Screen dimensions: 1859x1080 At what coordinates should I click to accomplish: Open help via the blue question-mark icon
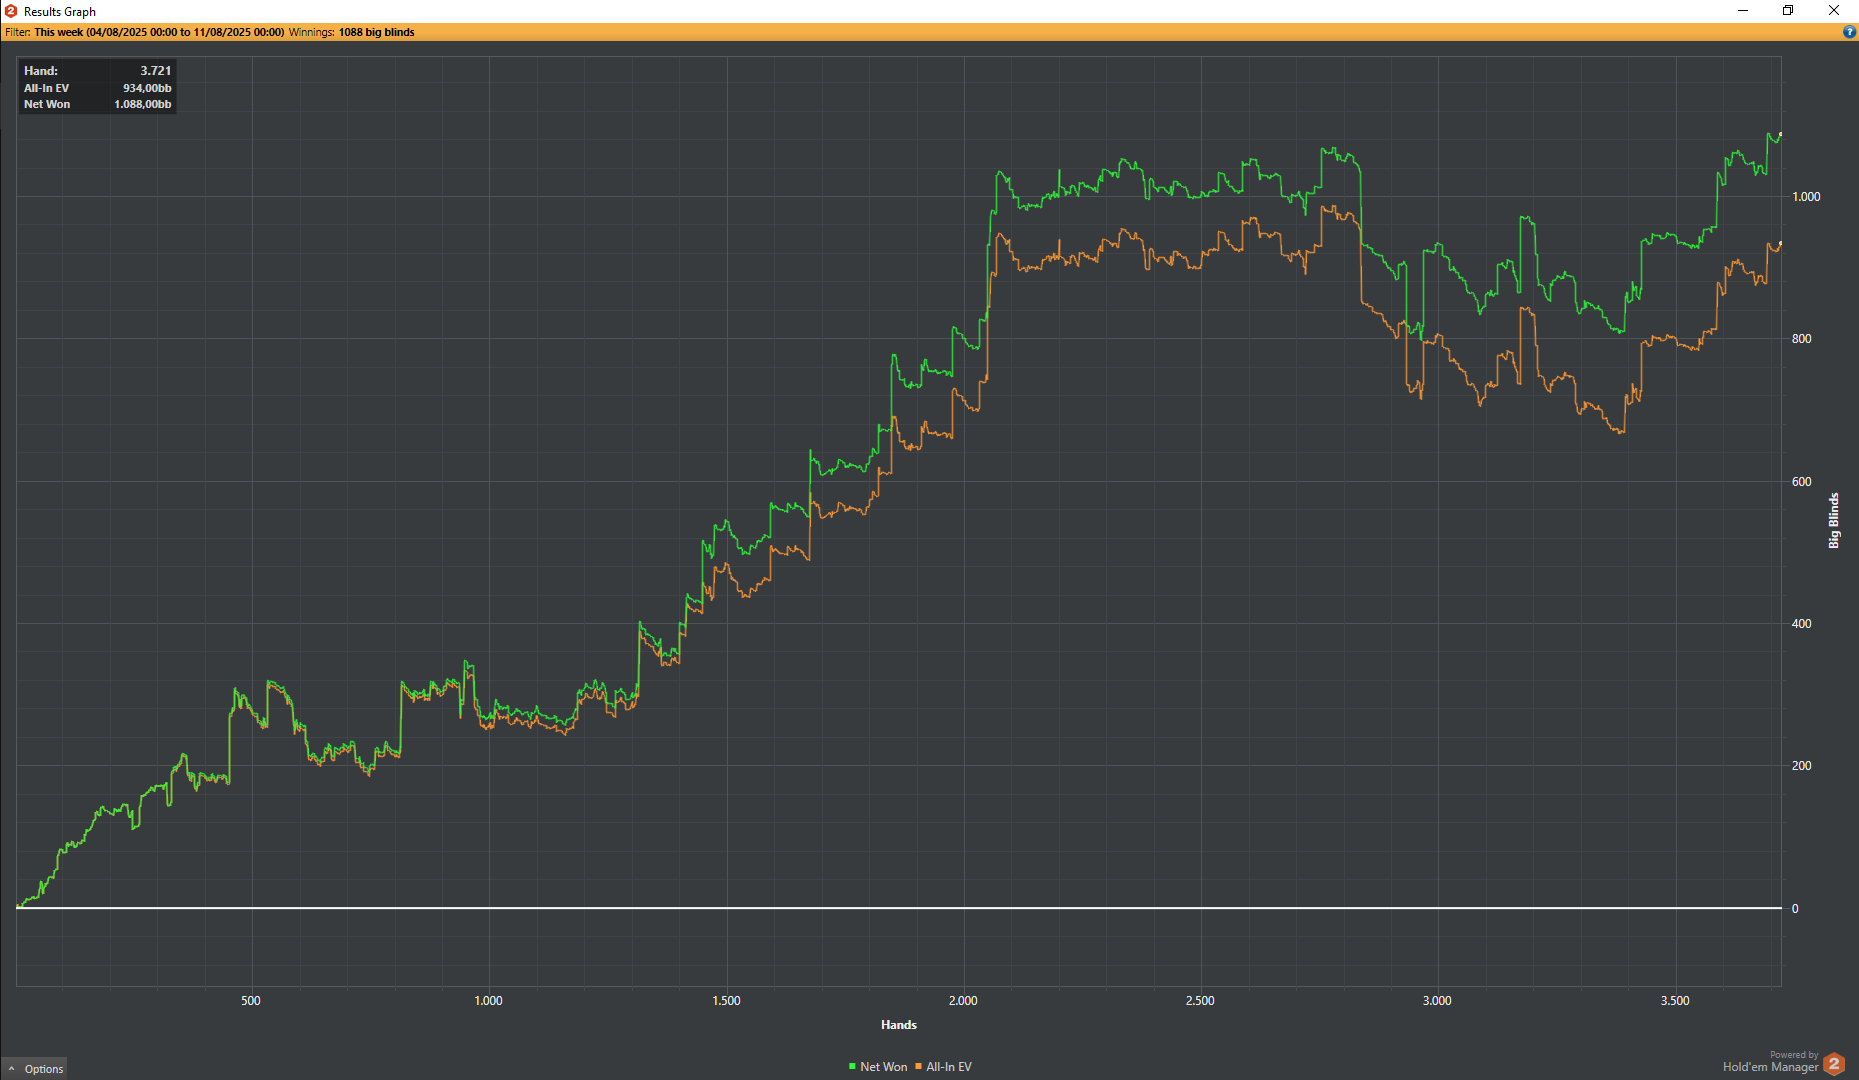[1849, 32]
